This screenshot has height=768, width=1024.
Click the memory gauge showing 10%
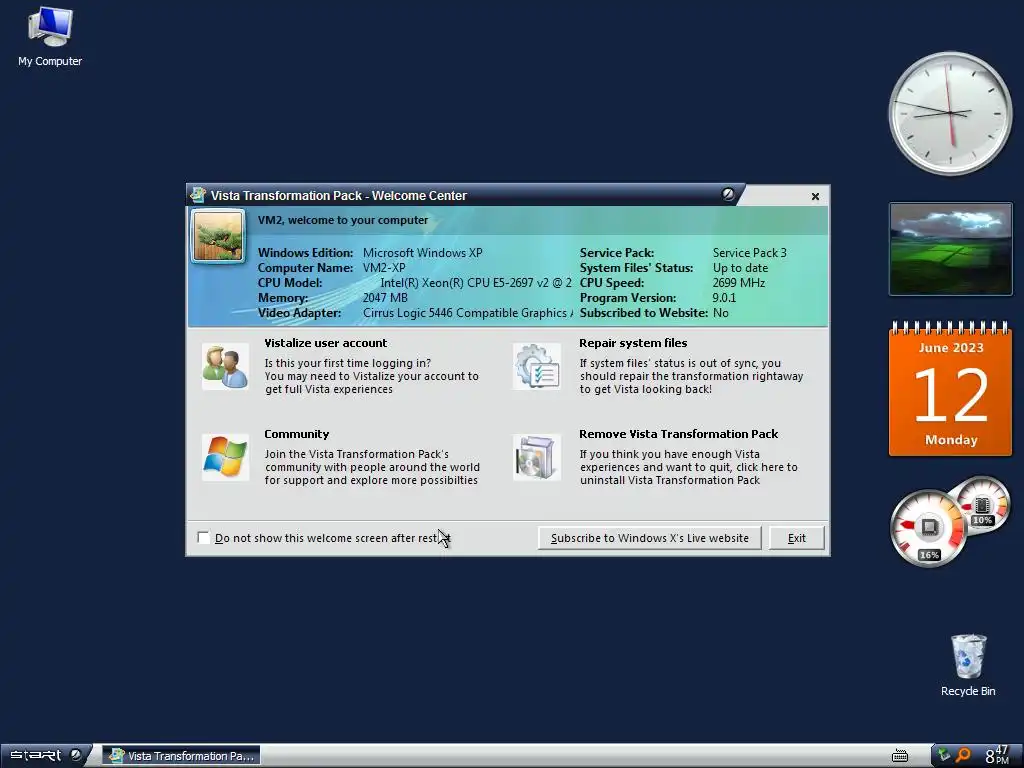982,505
